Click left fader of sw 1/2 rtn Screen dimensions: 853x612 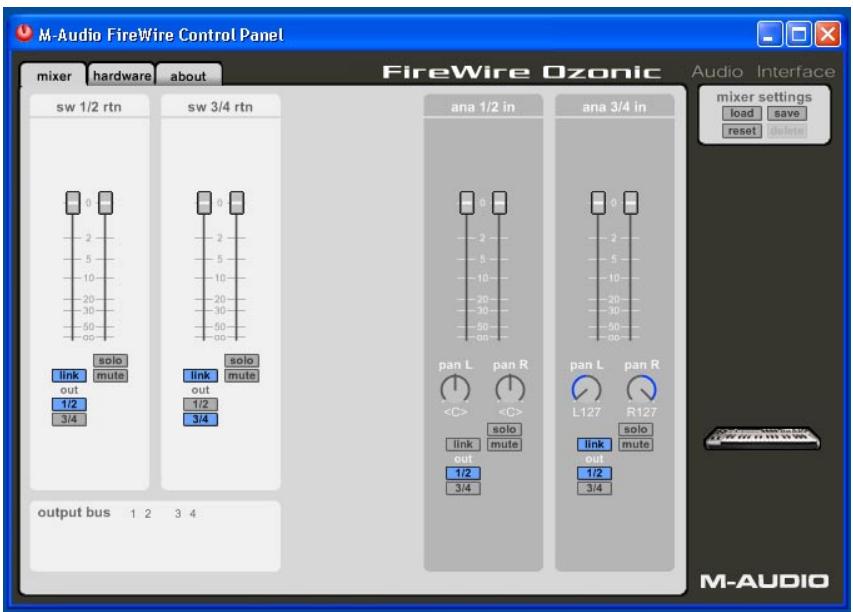pyautogui.click(x=73, y=203)
